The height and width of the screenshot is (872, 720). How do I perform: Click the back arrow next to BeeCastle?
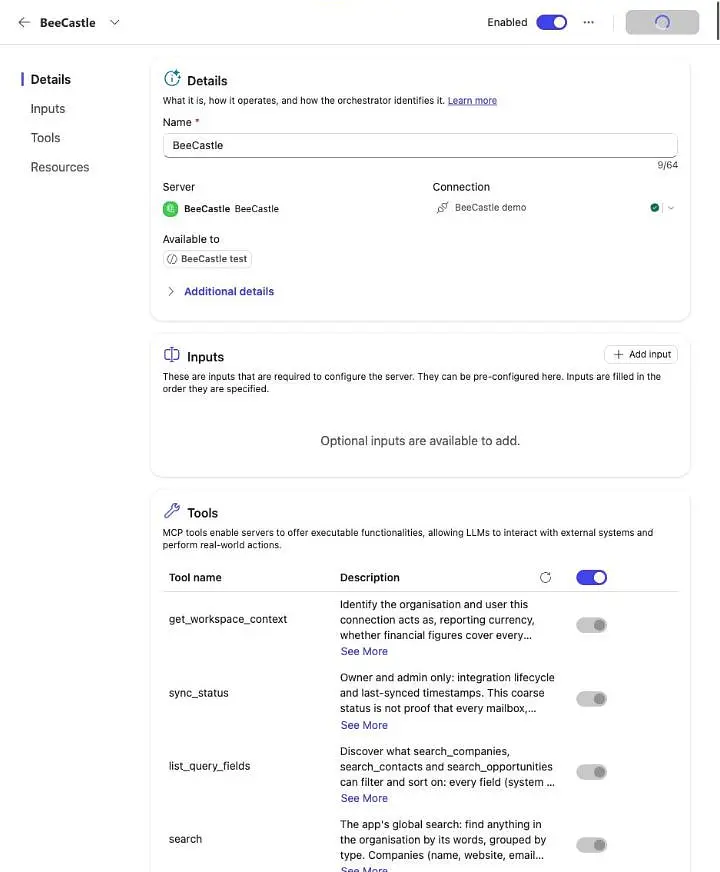click(24, 22)
